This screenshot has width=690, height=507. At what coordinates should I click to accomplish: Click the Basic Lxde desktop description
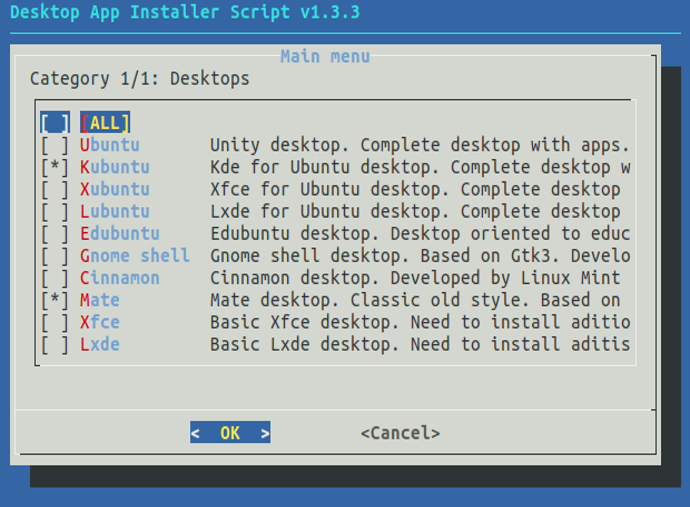[420, 344]
